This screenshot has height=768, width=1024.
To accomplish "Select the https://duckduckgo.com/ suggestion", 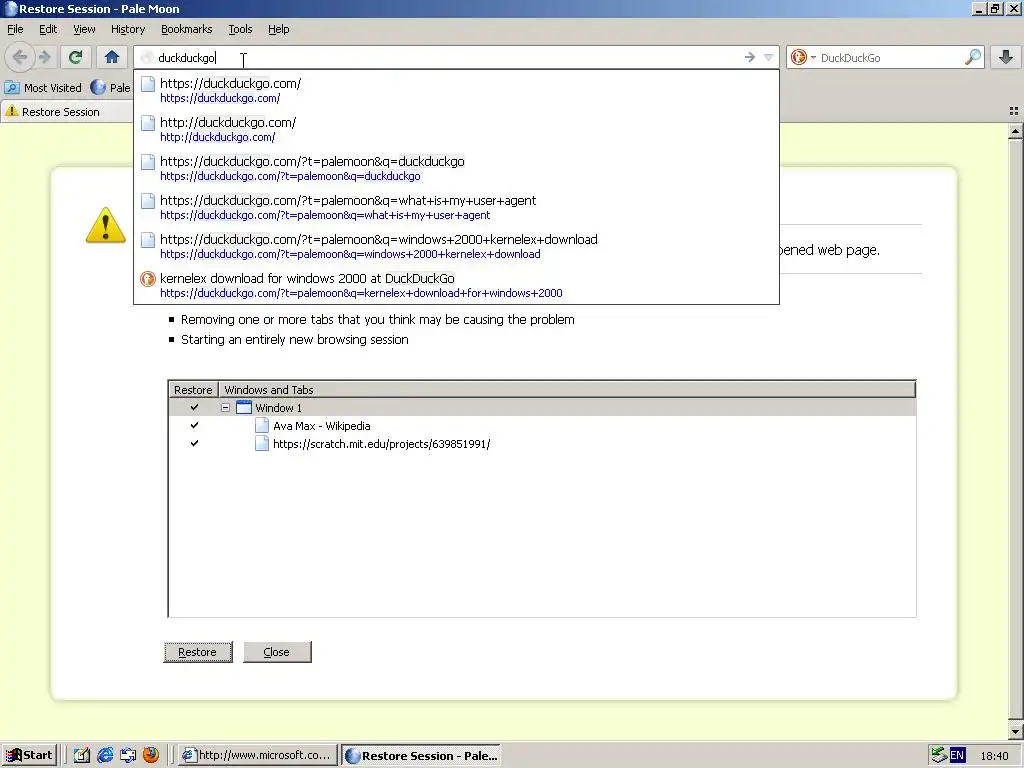I will coord(456,90).
